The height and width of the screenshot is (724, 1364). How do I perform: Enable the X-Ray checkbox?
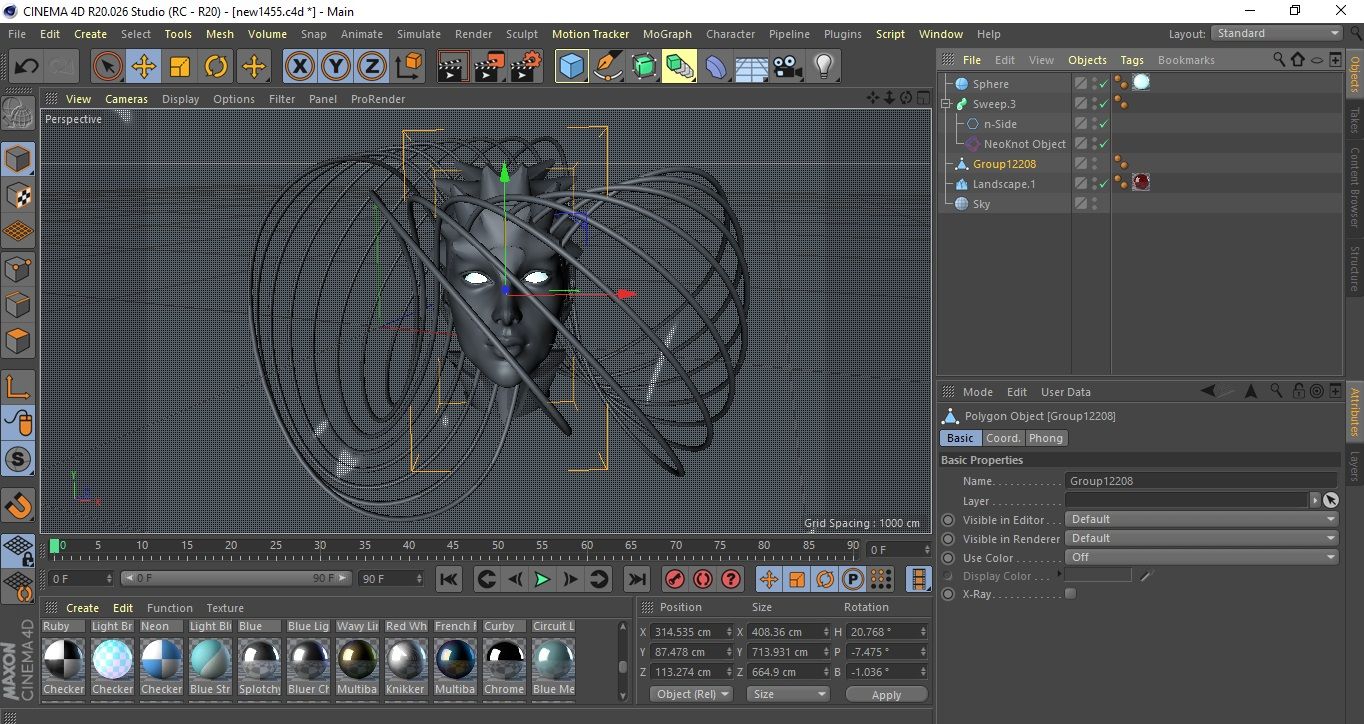(x=1071, y=594)
